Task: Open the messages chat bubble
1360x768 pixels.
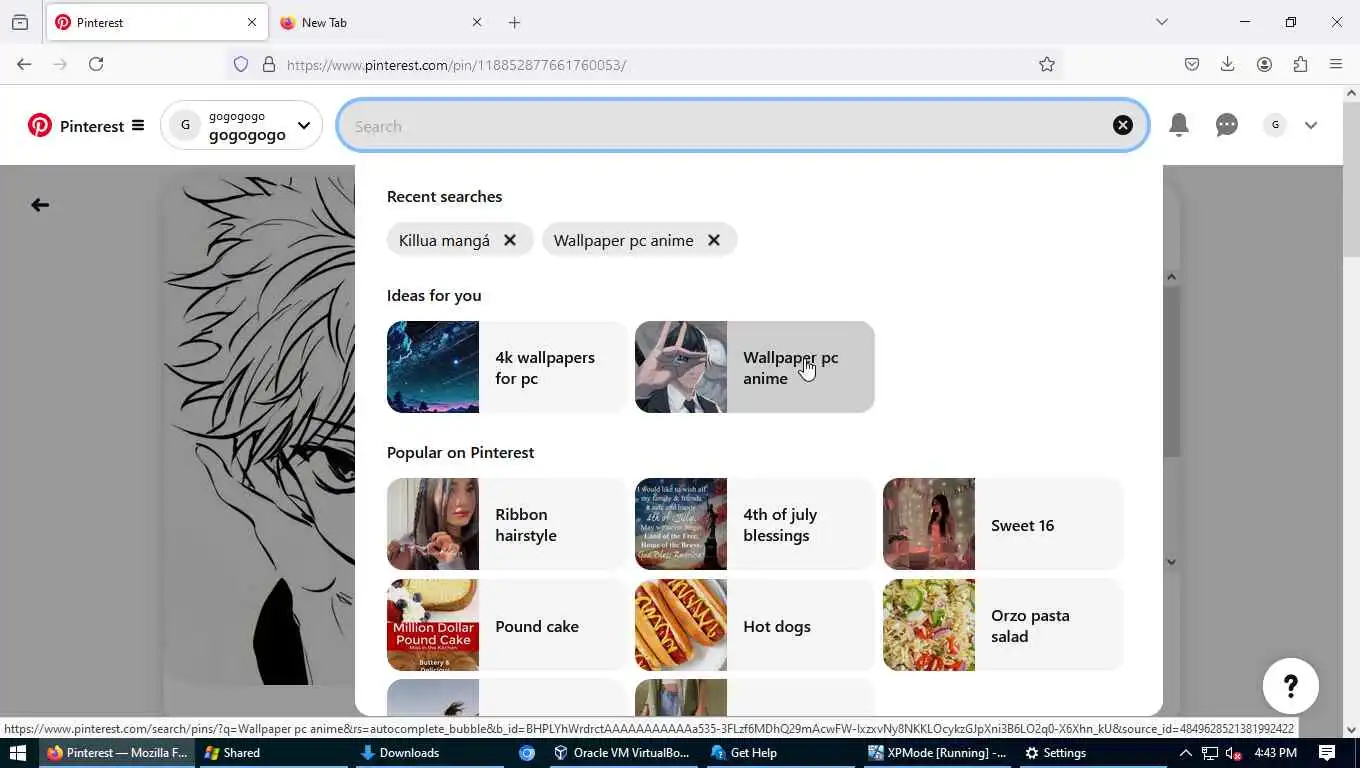Action: (x=1227, y=125)
